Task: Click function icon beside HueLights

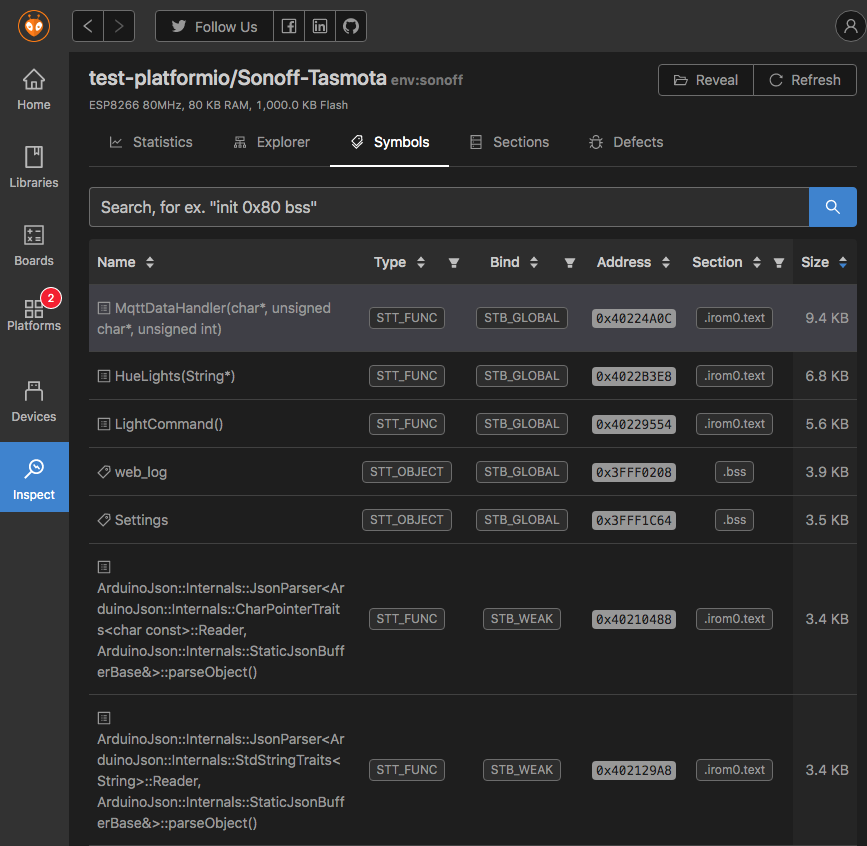Action: [103, 376]
